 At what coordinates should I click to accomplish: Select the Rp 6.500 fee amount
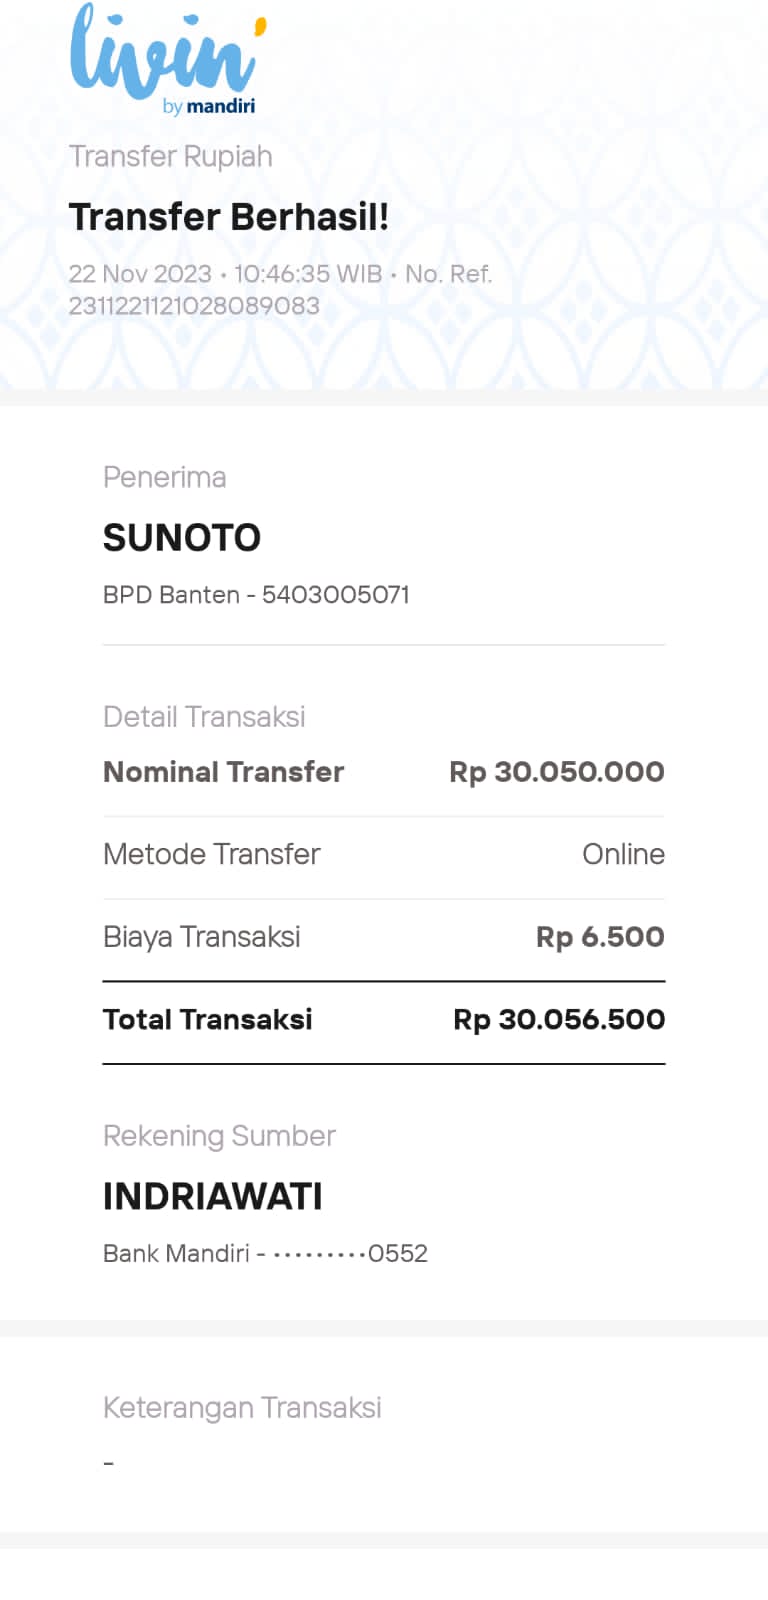pyautogui.click(x=600, y=937)
